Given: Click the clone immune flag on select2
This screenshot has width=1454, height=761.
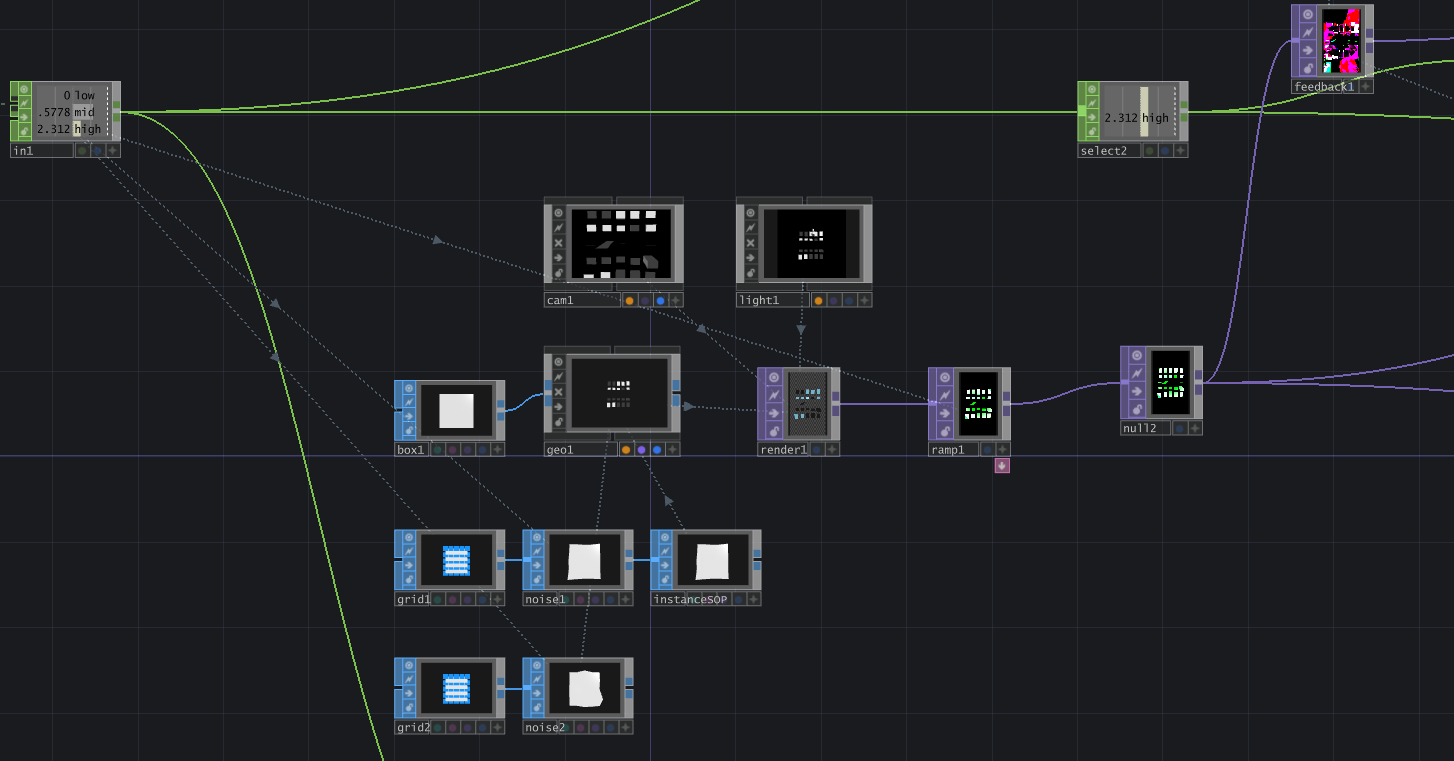Looking at the screenshot, I should click(x=1092, y=103).
